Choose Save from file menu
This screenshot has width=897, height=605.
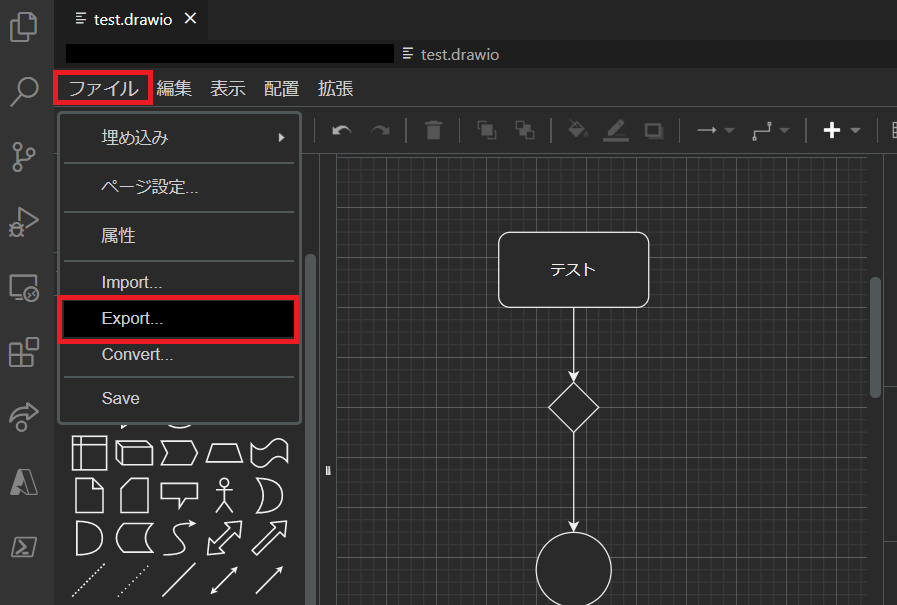(179, 398)
